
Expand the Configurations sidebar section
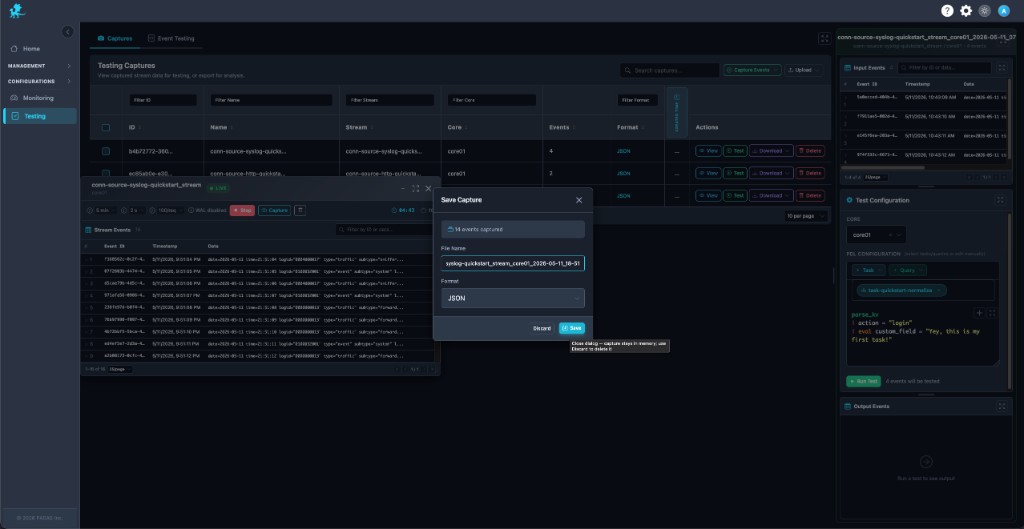(x=39, y=82)
